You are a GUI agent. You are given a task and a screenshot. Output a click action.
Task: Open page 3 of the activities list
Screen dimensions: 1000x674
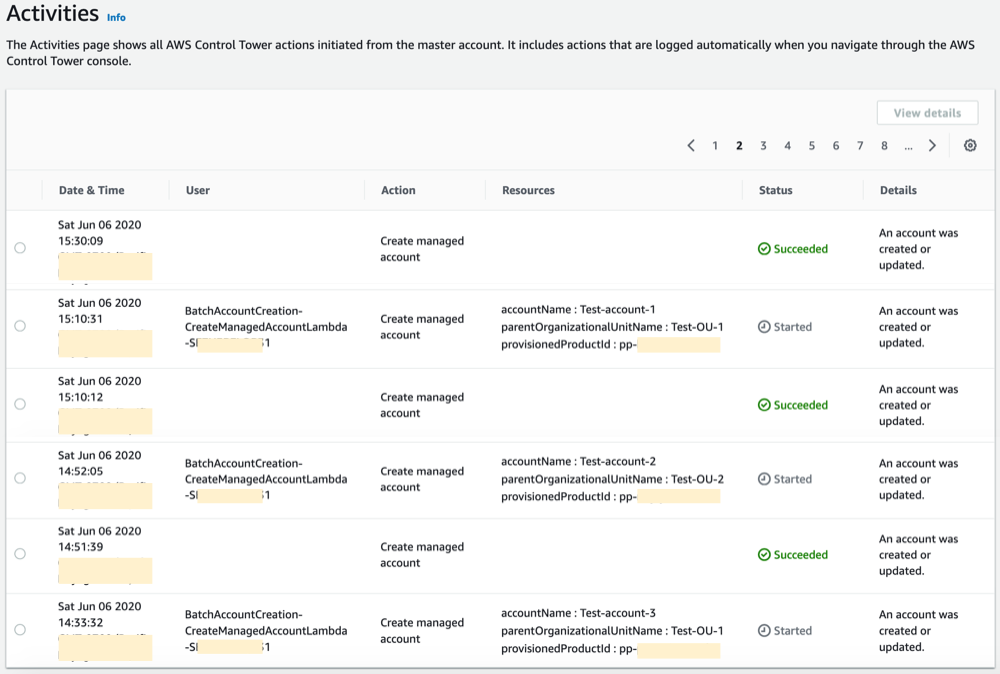click(763, 145)
